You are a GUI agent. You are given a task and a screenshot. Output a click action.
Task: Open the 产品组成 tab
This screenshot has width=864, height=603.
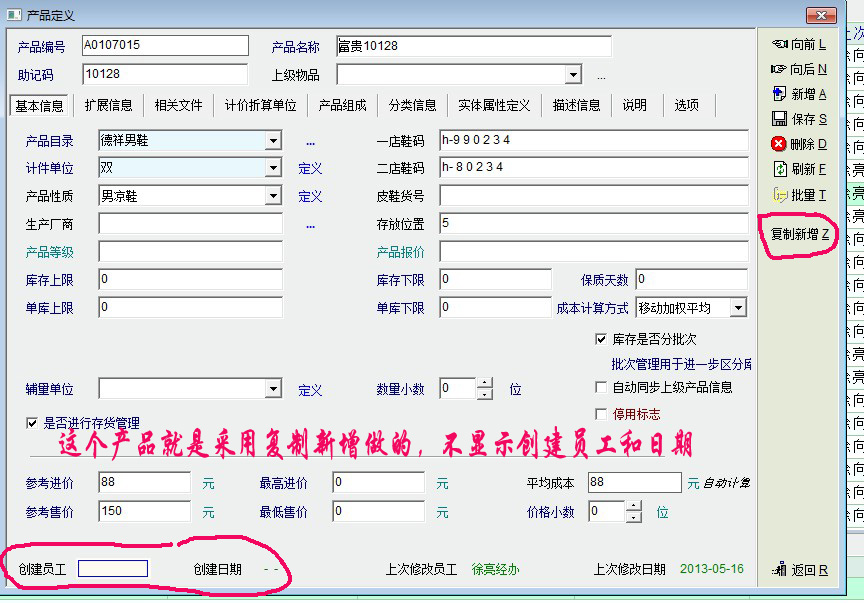342,105
